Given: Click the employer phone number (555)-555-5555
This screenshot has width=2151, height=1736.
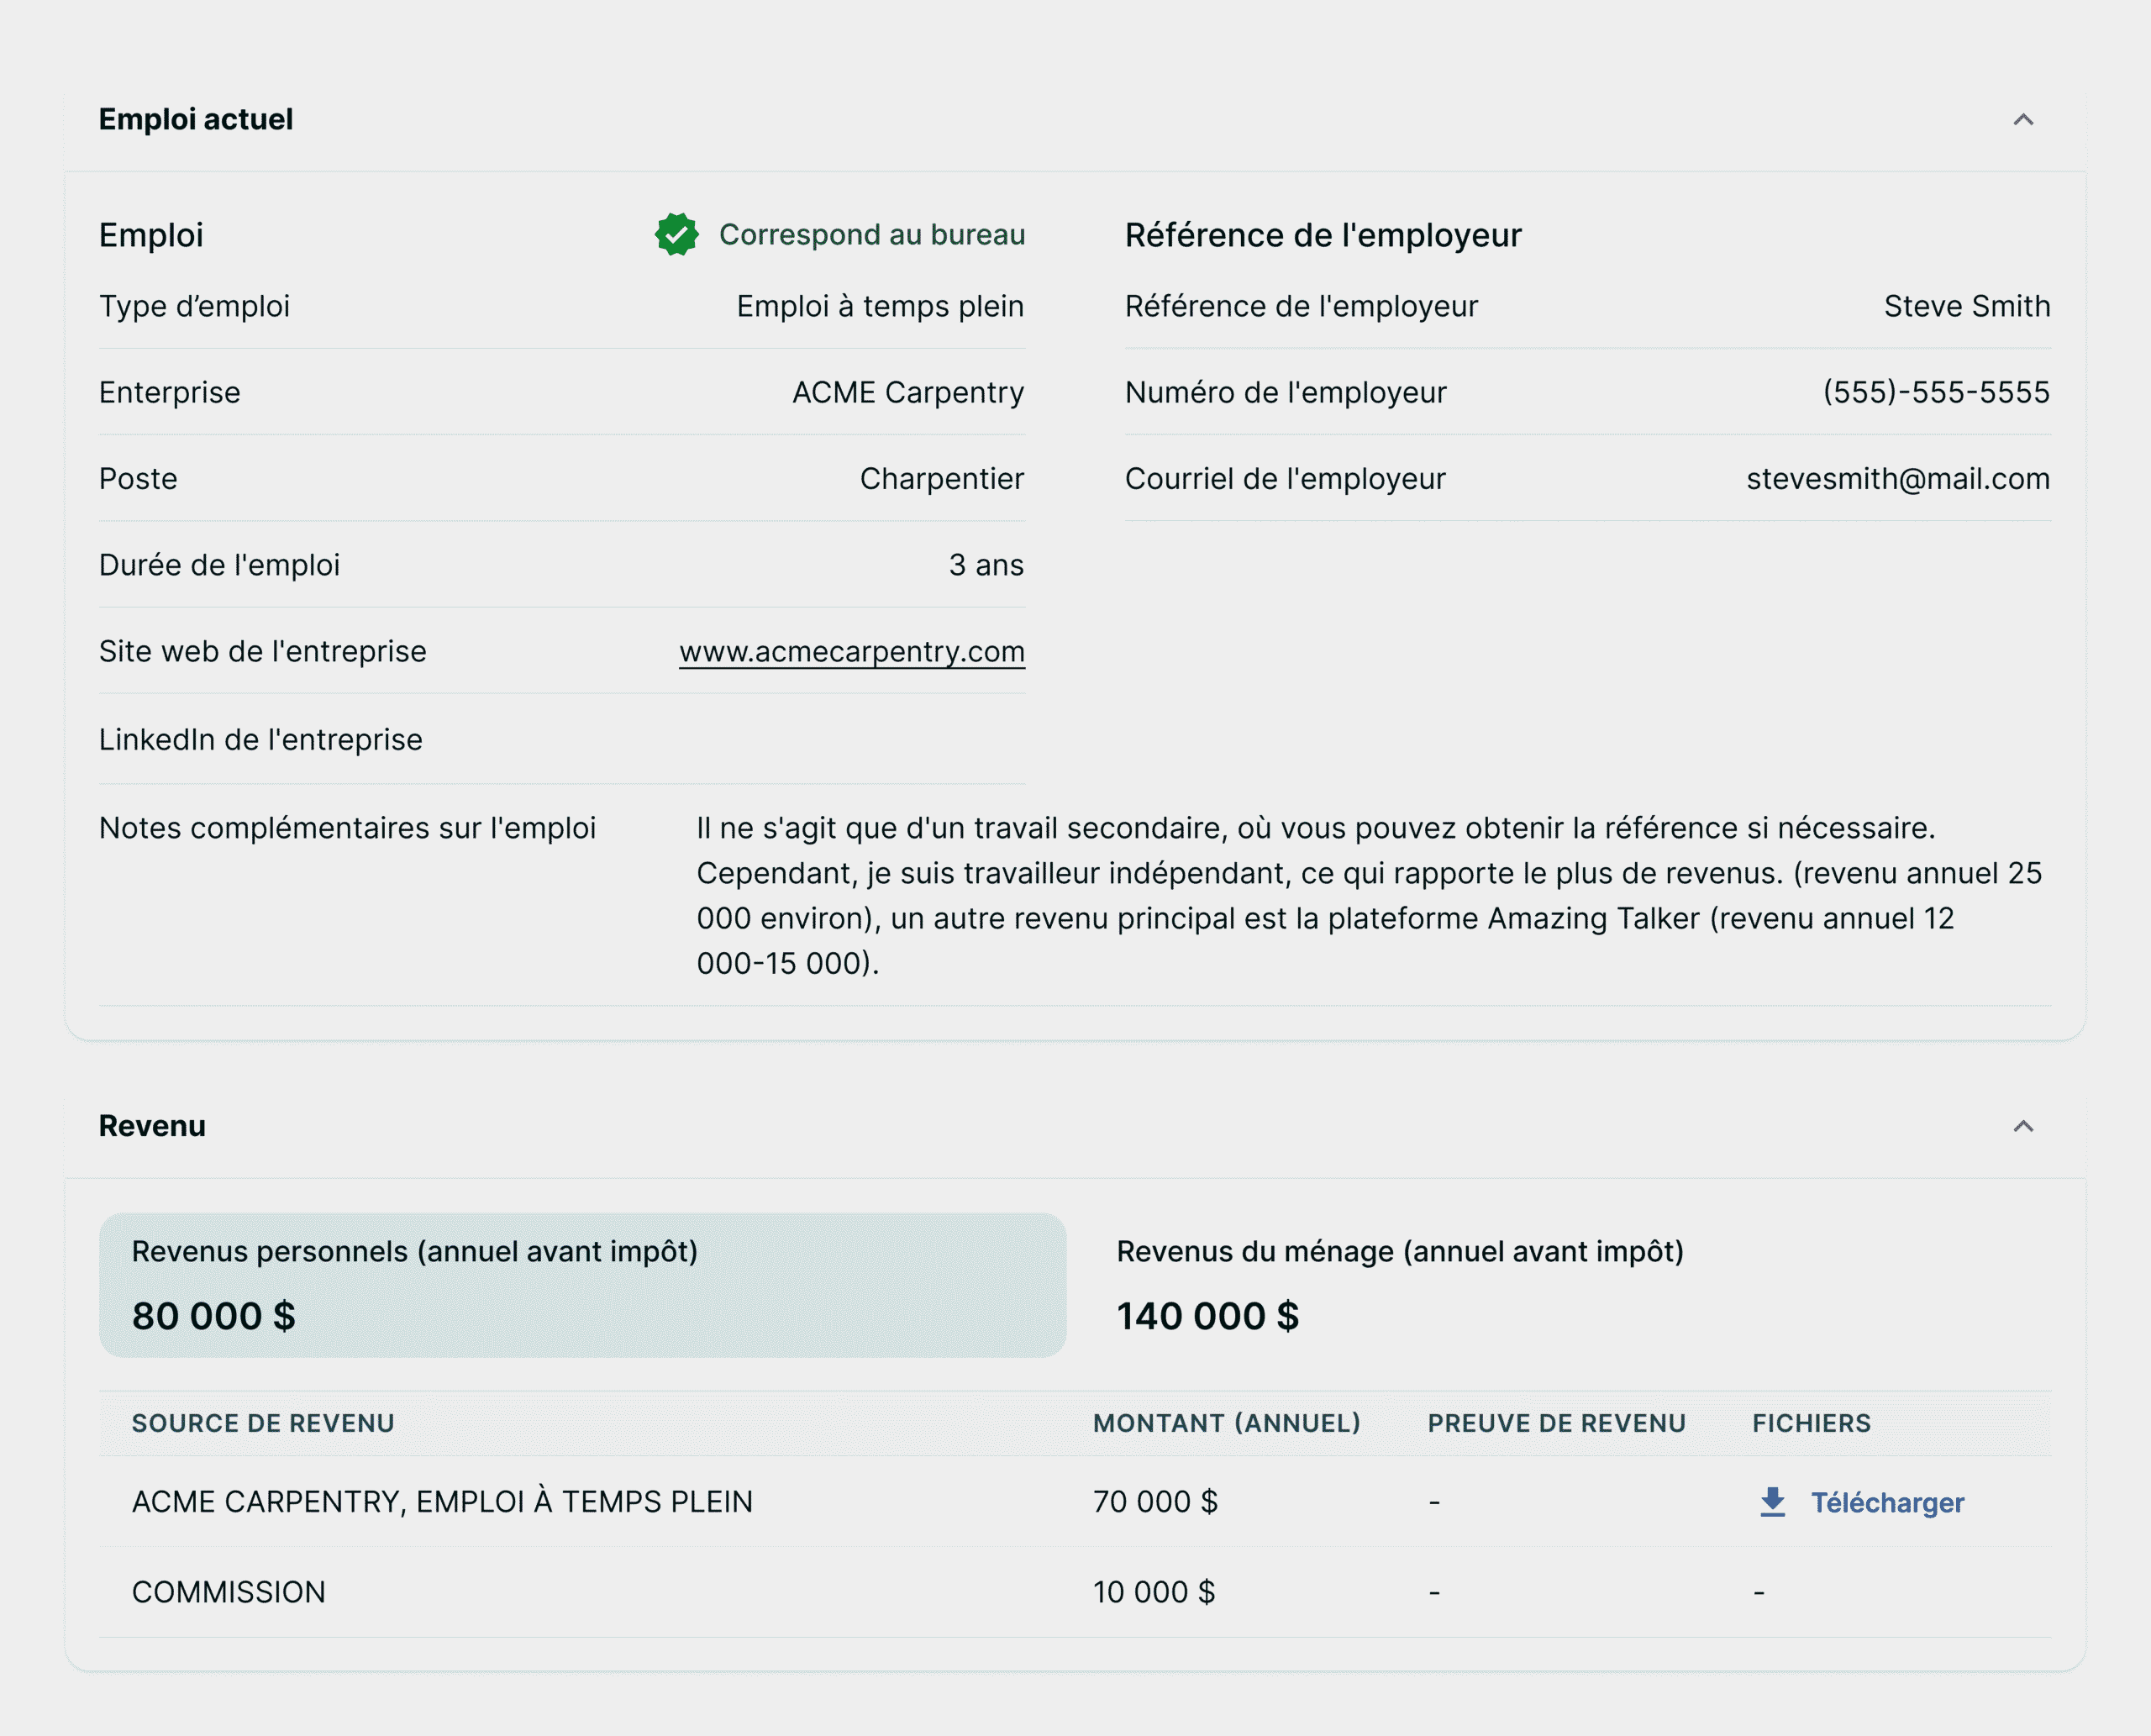Looking at the screenshot, I should (1935, 393).
